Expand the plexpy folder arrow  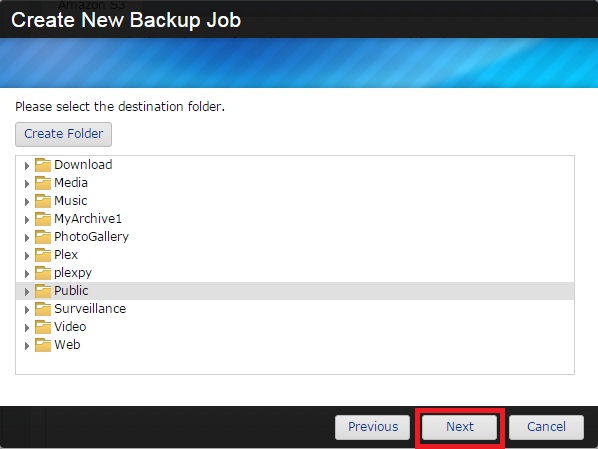[27, 274]
